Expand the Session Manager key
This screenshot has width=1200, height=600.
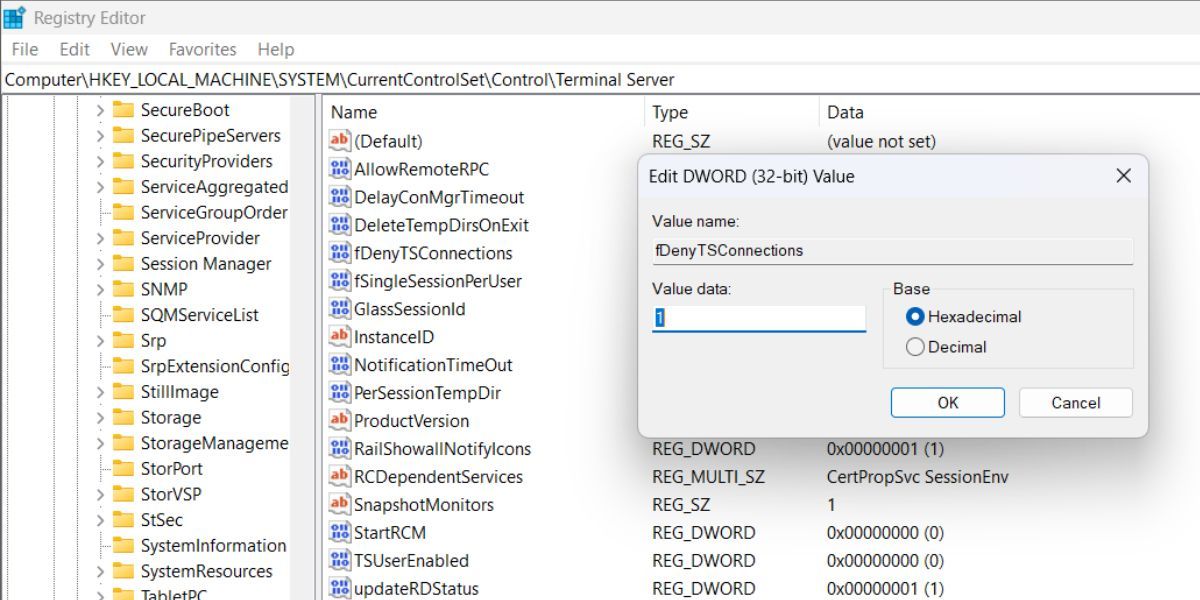[100, 264]
